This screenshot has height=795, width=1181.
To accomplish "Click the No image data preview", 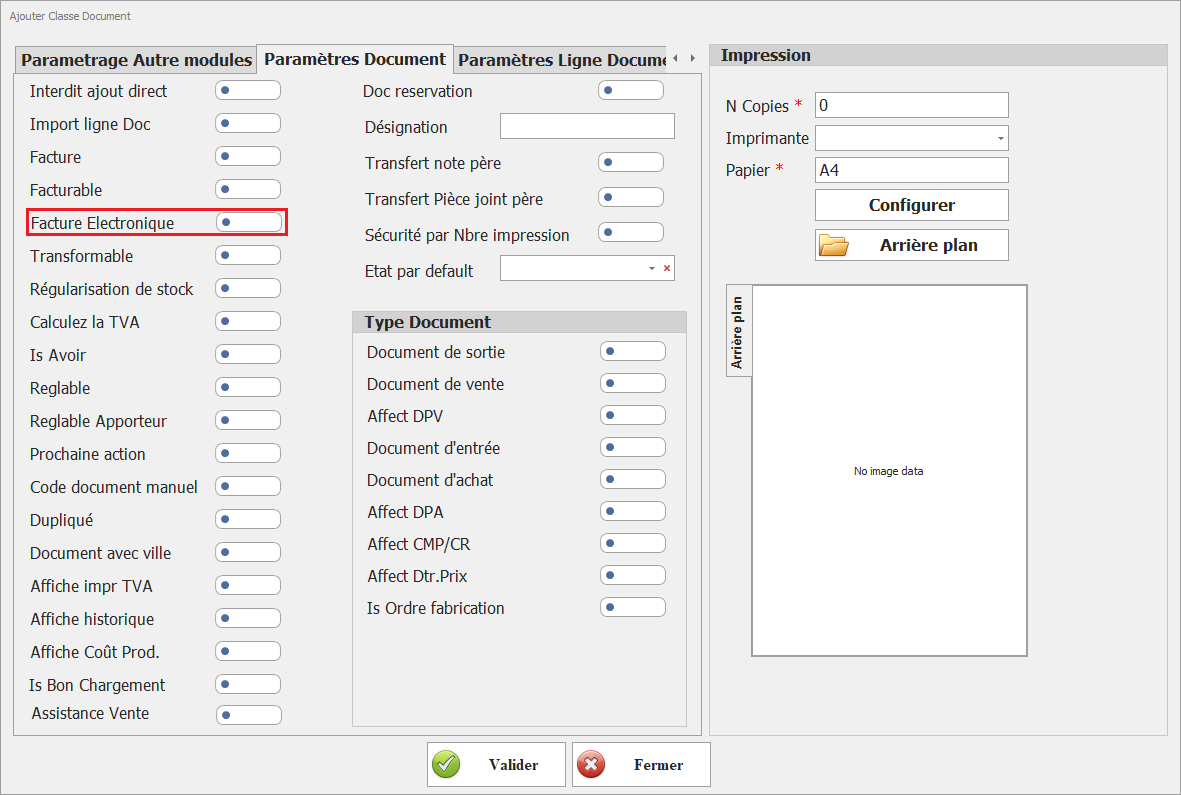I will tap(890, 471).
